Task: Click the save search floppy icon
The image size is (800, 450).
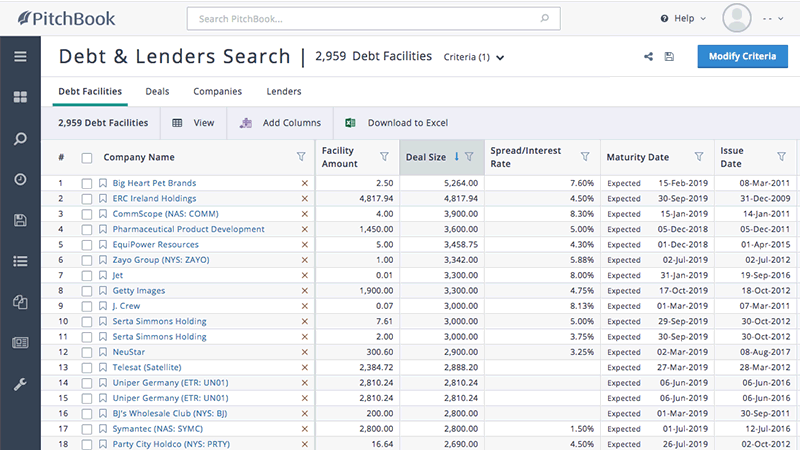Action: [x=669, y=57]
